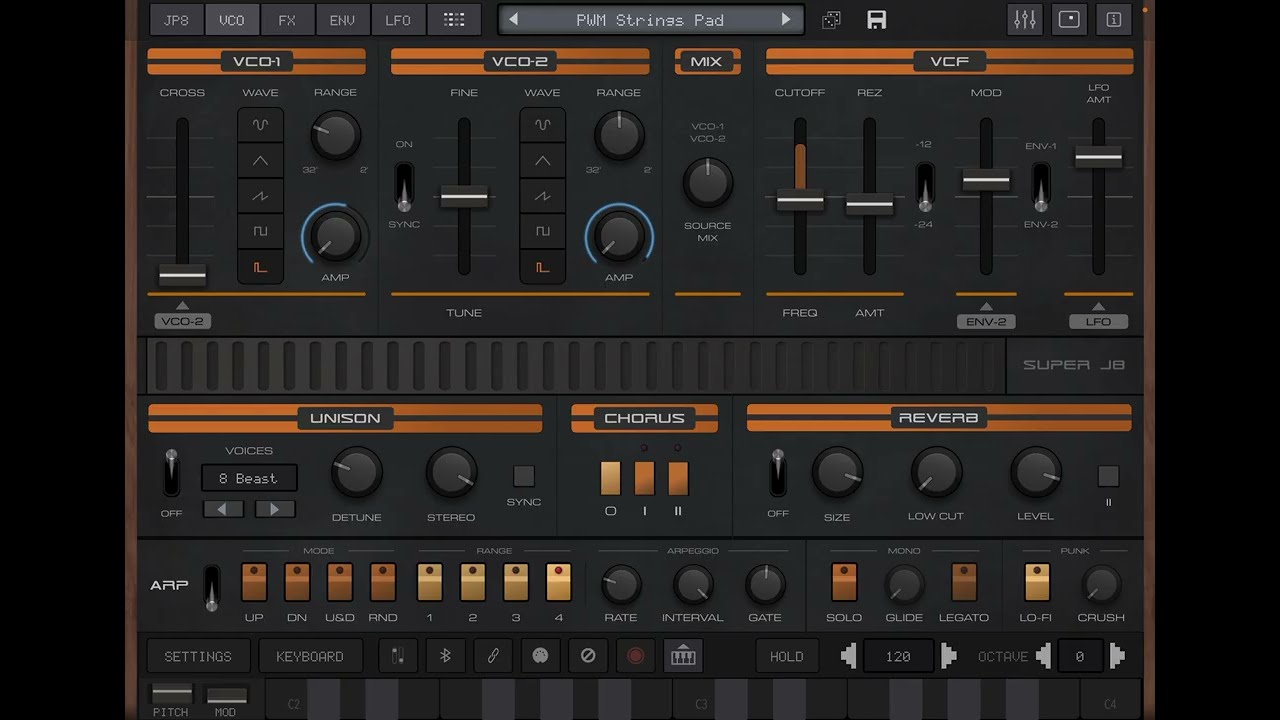Click the red record button

(635, 656)
